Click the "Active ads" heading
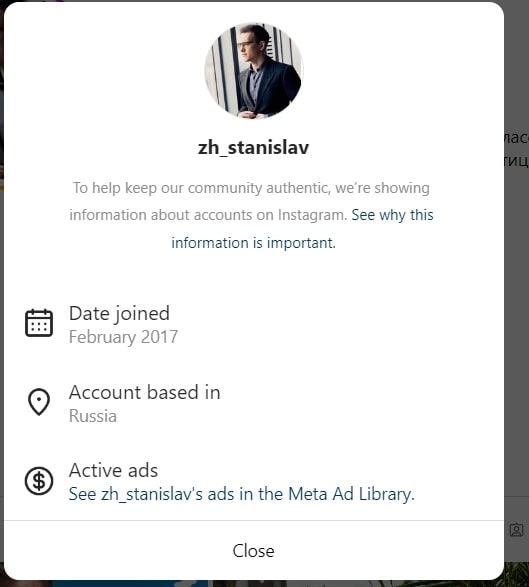 (113, 470)
